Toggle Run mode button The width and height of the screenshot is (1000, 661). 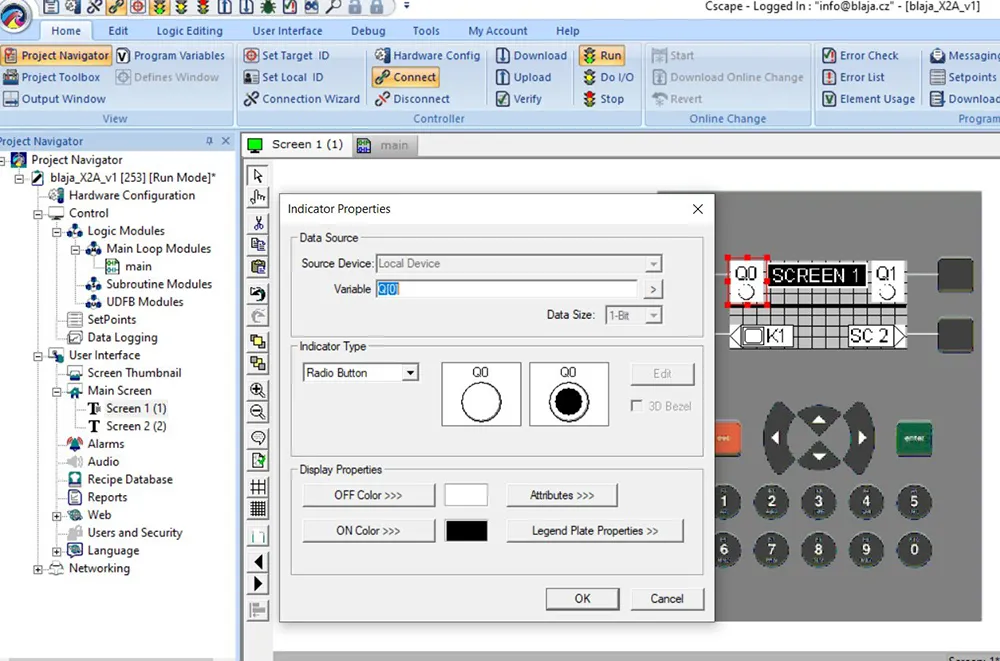click(x=602, y=56)
